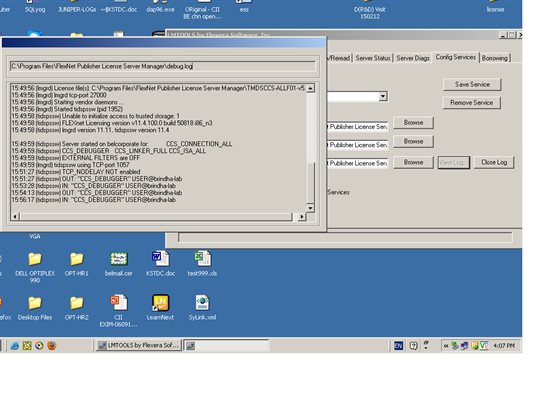Image resolution: width=550 pixels, height=412 pixels.
Task: Switch to the Borrowing tab
Action: click(x=495, y=58)
